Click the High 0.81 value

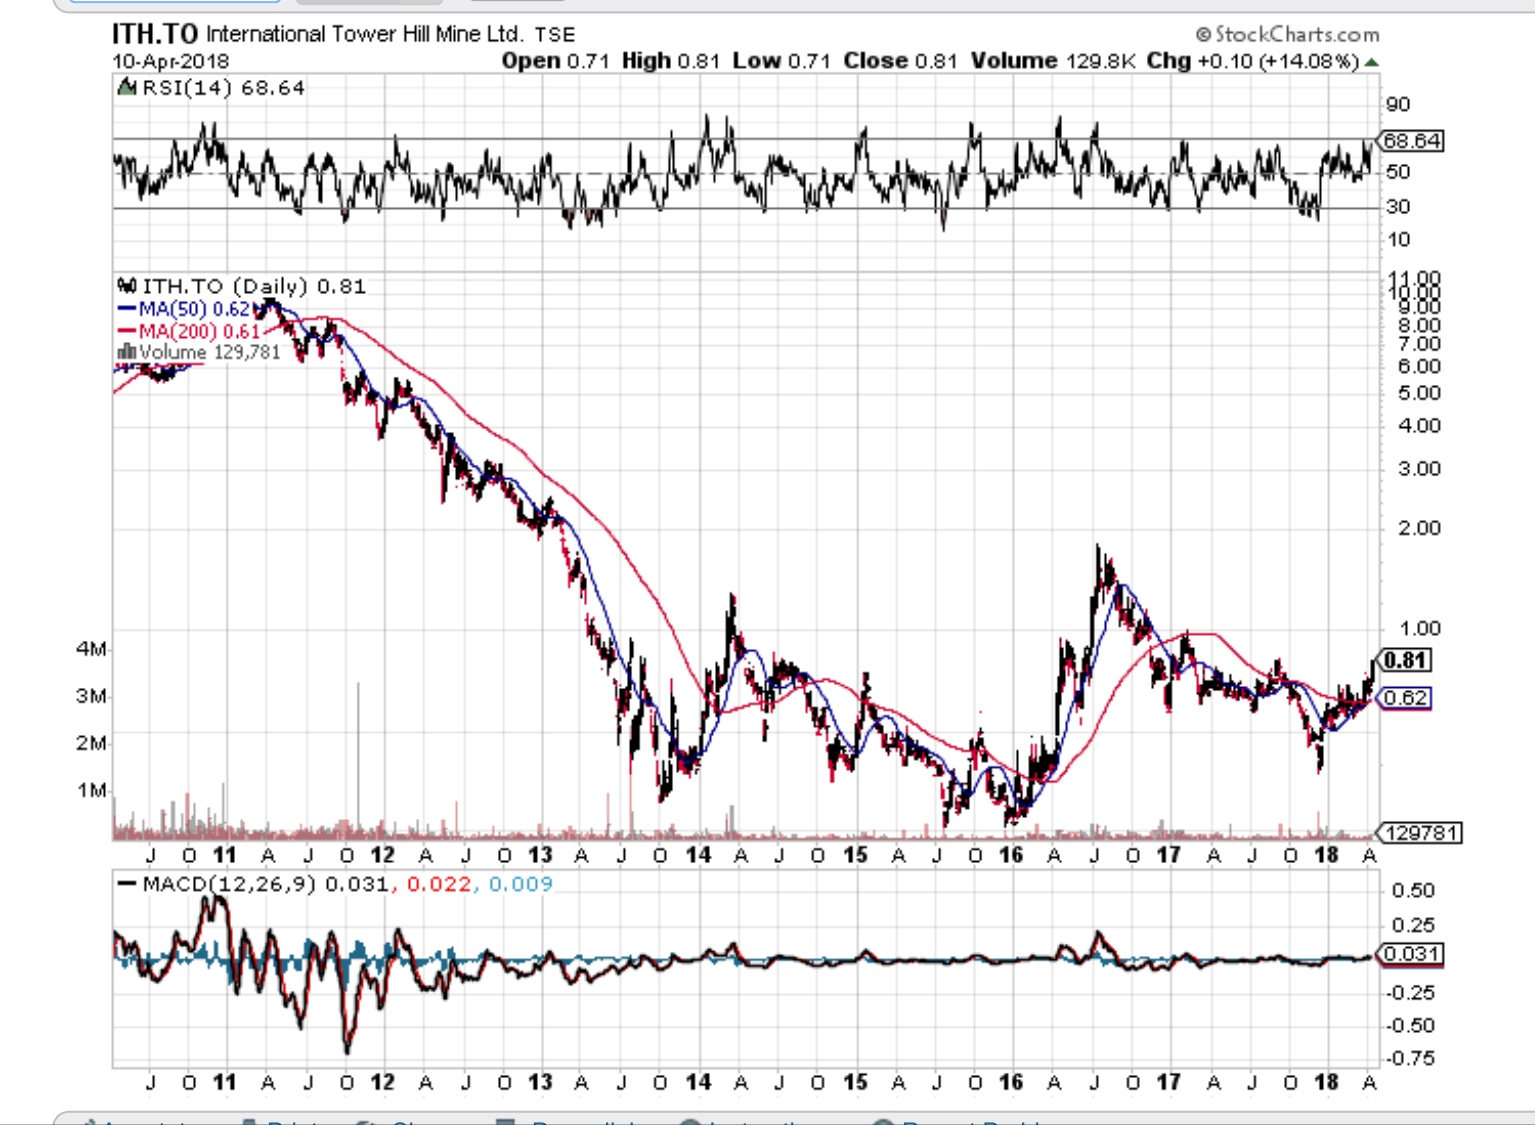tap(670, 61)
